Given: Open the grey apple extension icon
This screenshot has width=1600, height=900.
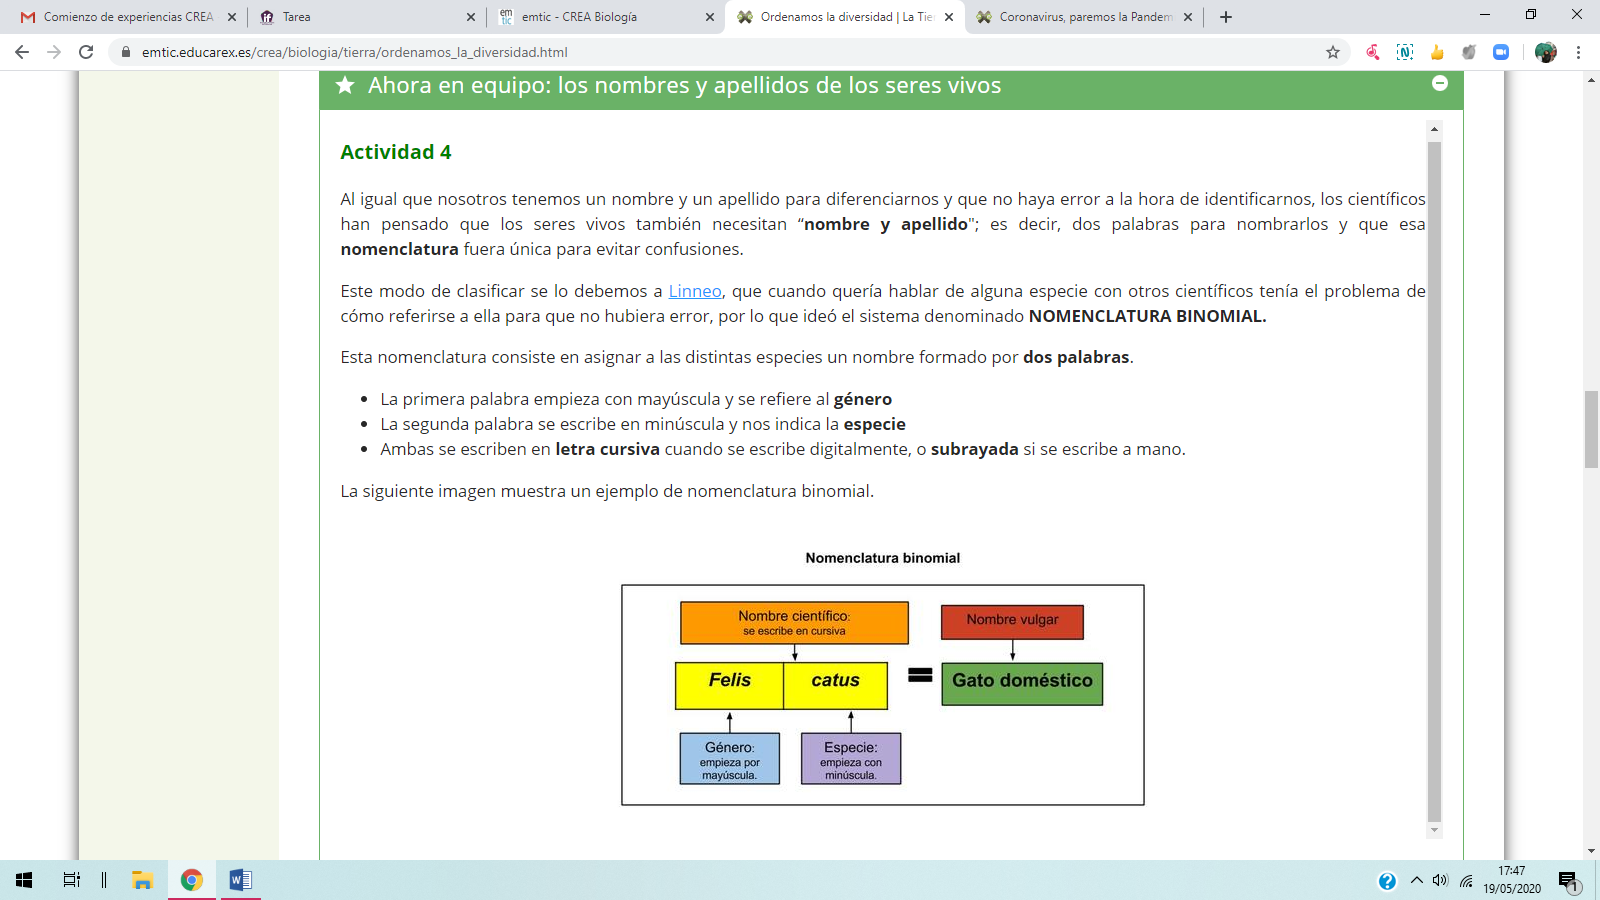Looking at the screenshot, I should coord(1469,52).
